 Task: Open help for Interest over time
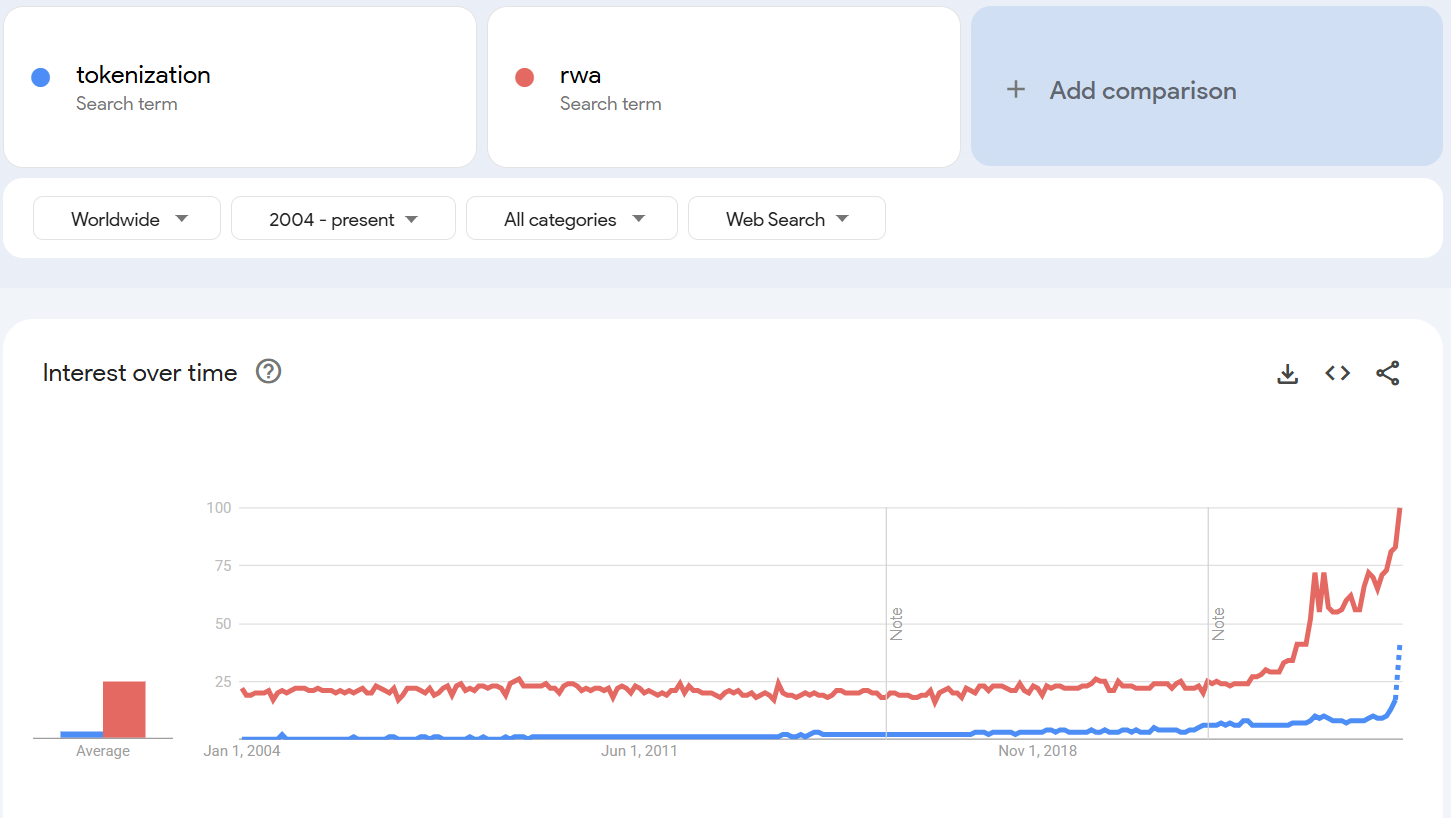tap(268, 372)
